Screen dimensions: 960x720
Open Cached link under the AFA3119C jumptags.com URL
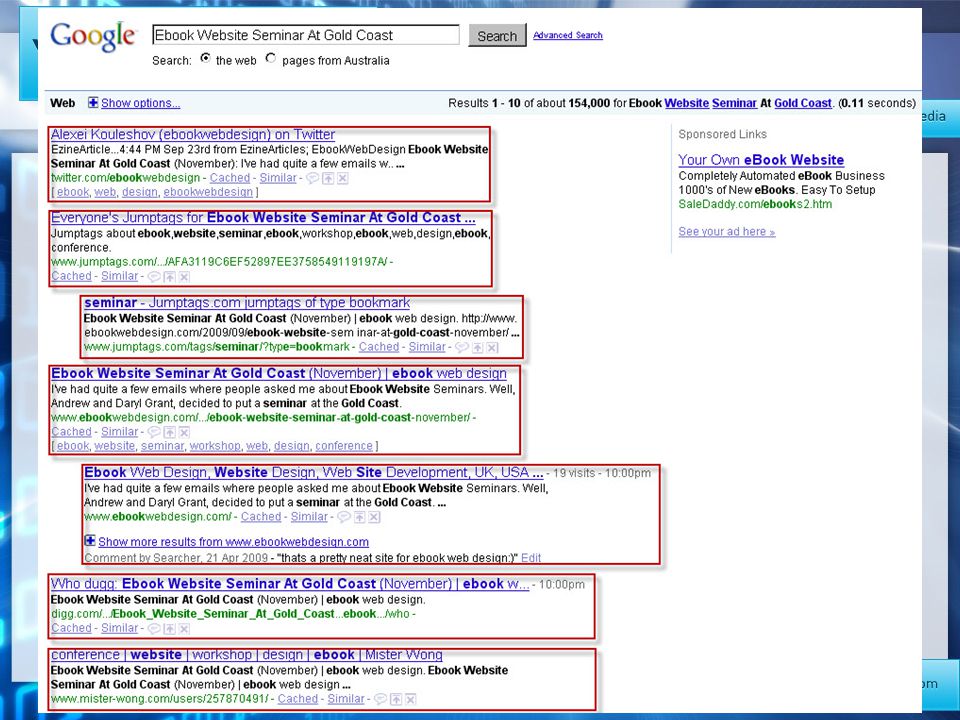71,276
